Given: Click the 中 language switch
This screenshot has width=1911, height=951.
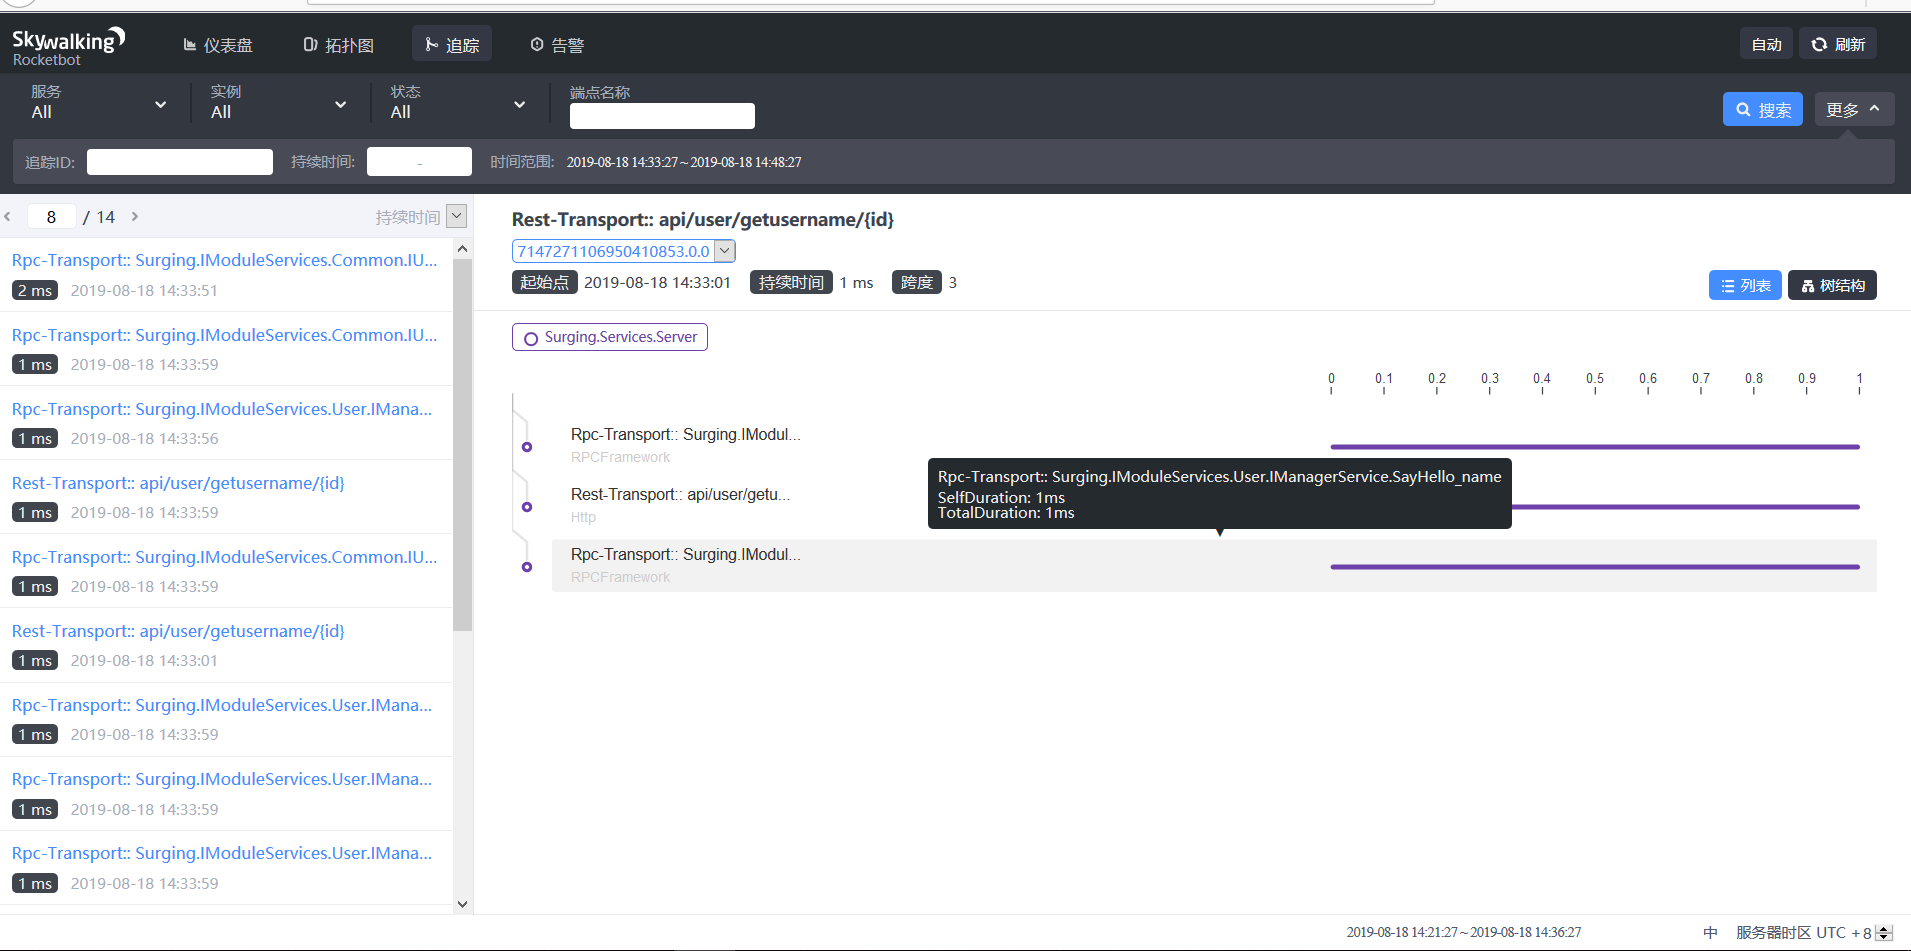Looking at the screenshot, I should [x=1710, y=932].
